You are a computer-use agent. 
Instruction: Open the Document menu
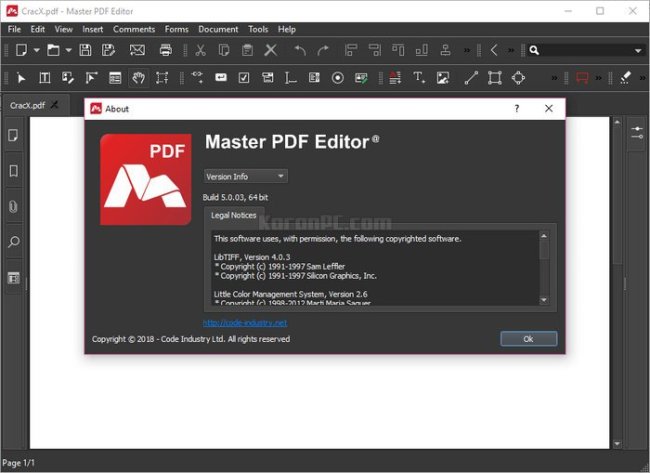218,29
